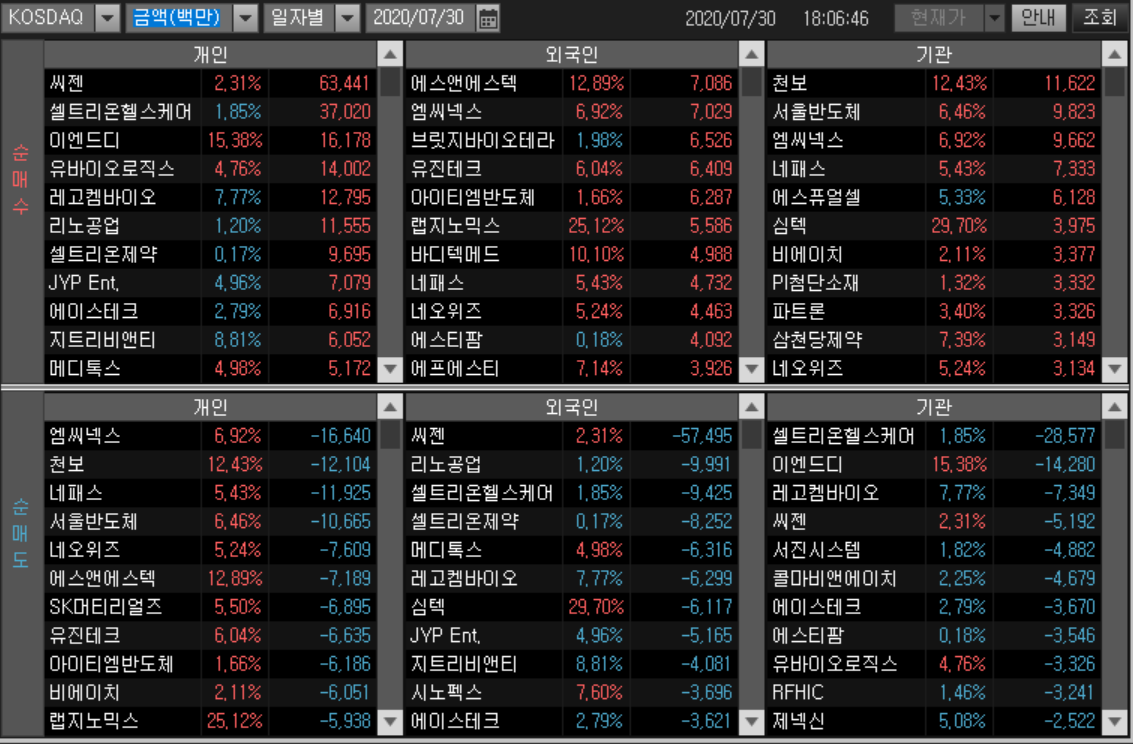Click the 11,622 amount for 천보

pos(1069,83)
